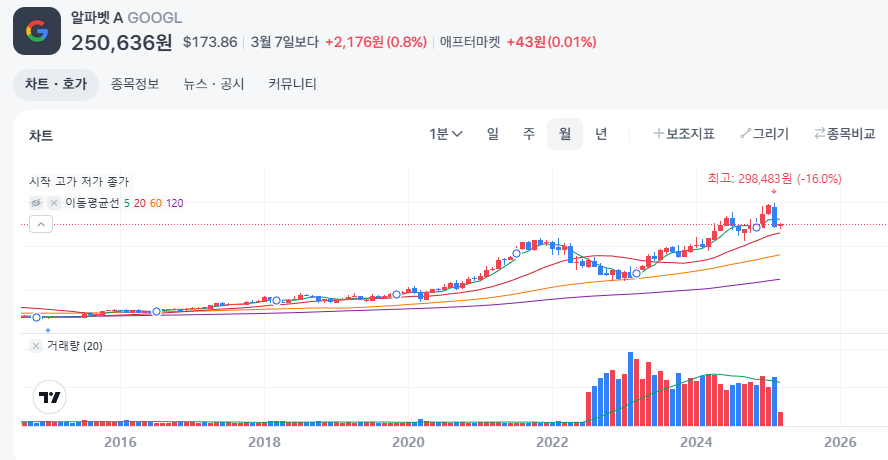This screenshot has height=460, width=888.
Task: Open 종목비교 stock comparison
Action: (844, 134)
